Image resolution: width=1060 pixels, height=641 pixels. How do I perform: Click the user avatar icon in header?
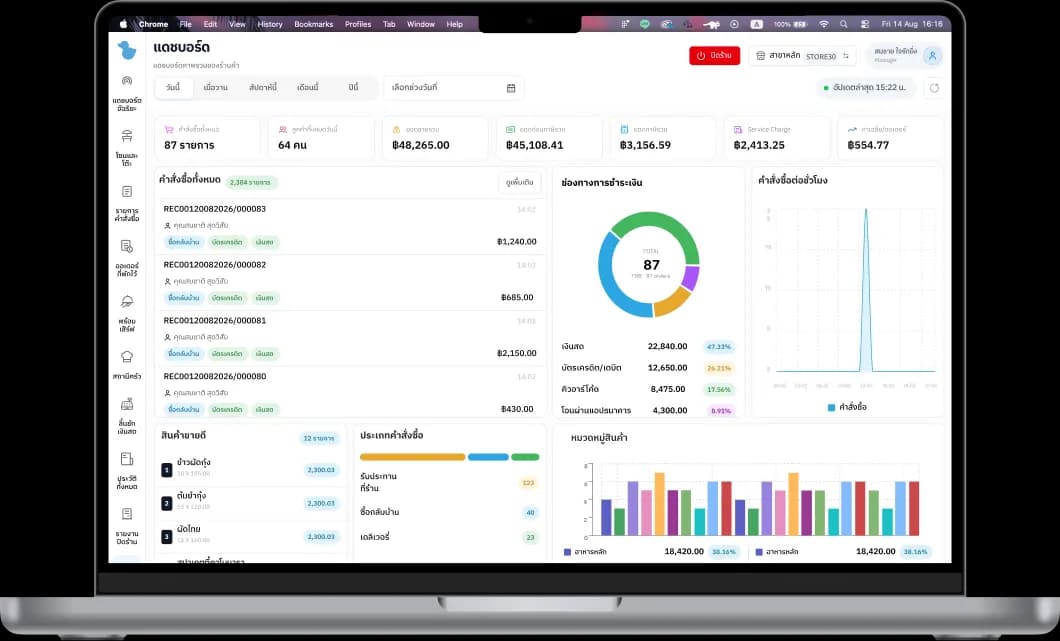pos(932,55)
